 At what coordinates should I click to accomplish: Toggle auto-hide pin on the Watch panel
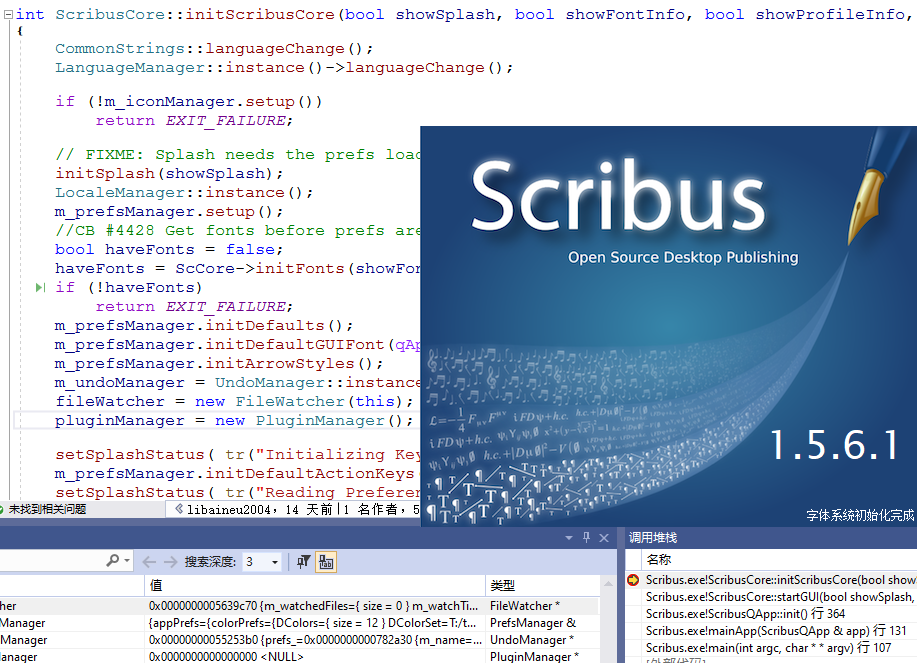pyautogui.click(x=587, y=537)
